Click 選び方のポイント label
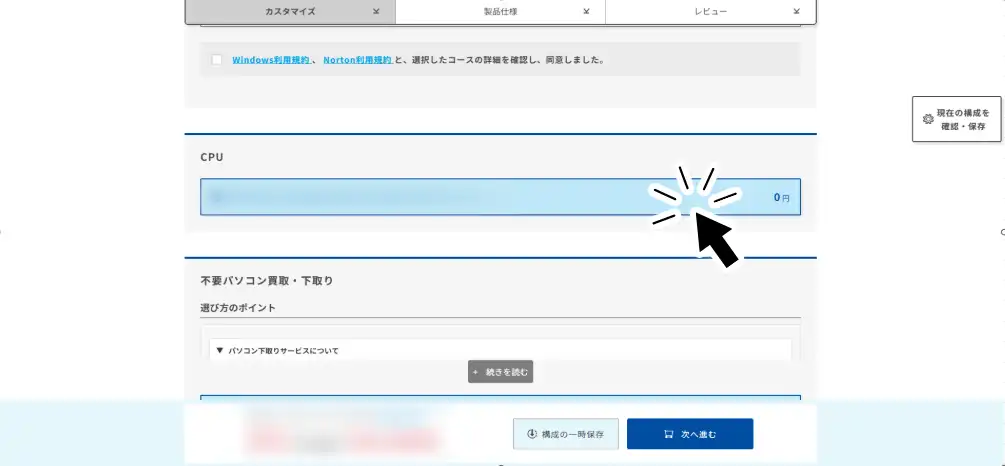 [238, 308]
